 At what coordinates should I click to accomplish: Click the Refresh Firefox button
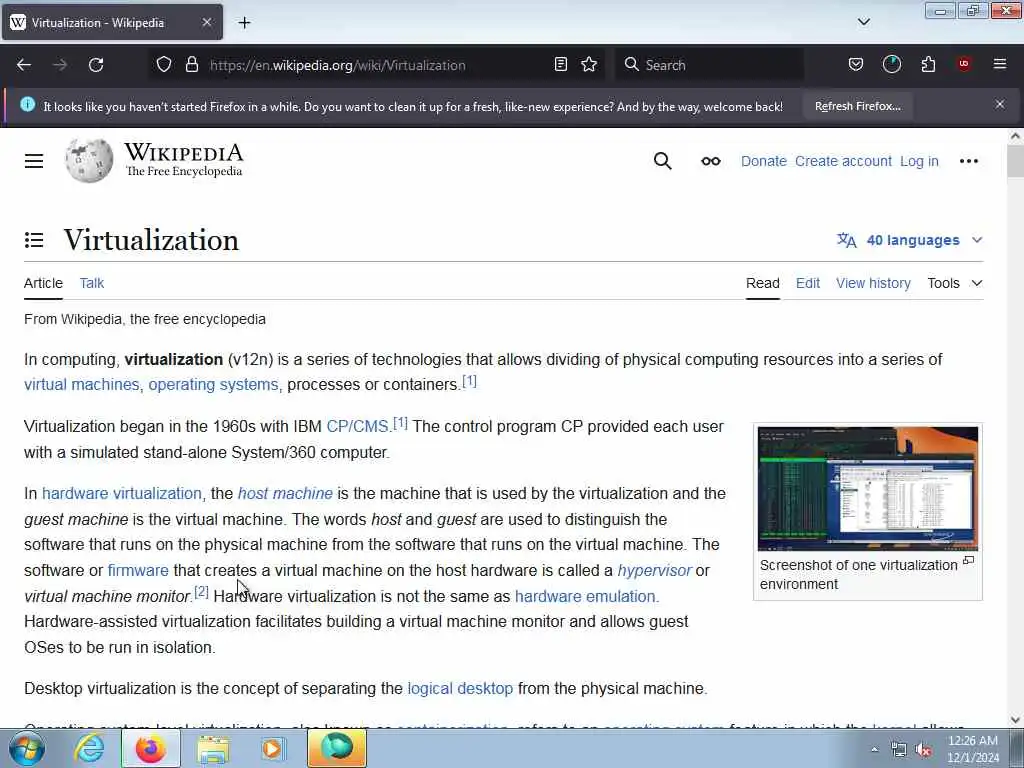tap(857, 106)
